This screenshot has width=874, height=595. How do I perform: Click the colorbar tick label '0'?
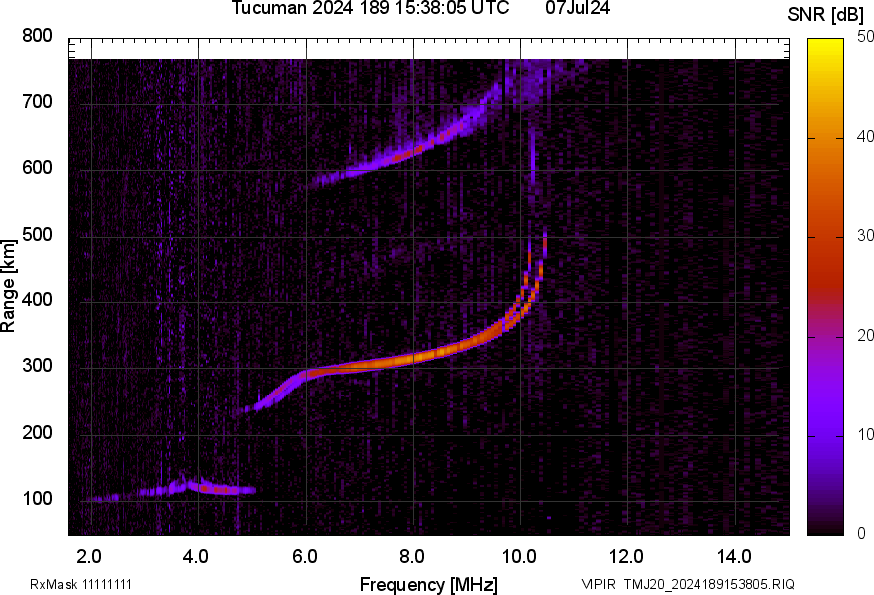point(862,534)
